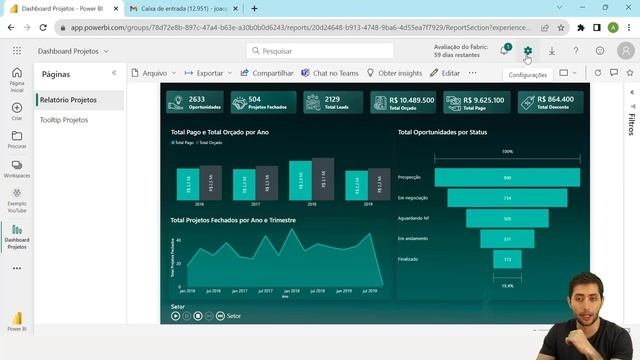Close the Gmail Caixa de entrada tab
This screenshot has height=360, width=640.
pos(236,8)
